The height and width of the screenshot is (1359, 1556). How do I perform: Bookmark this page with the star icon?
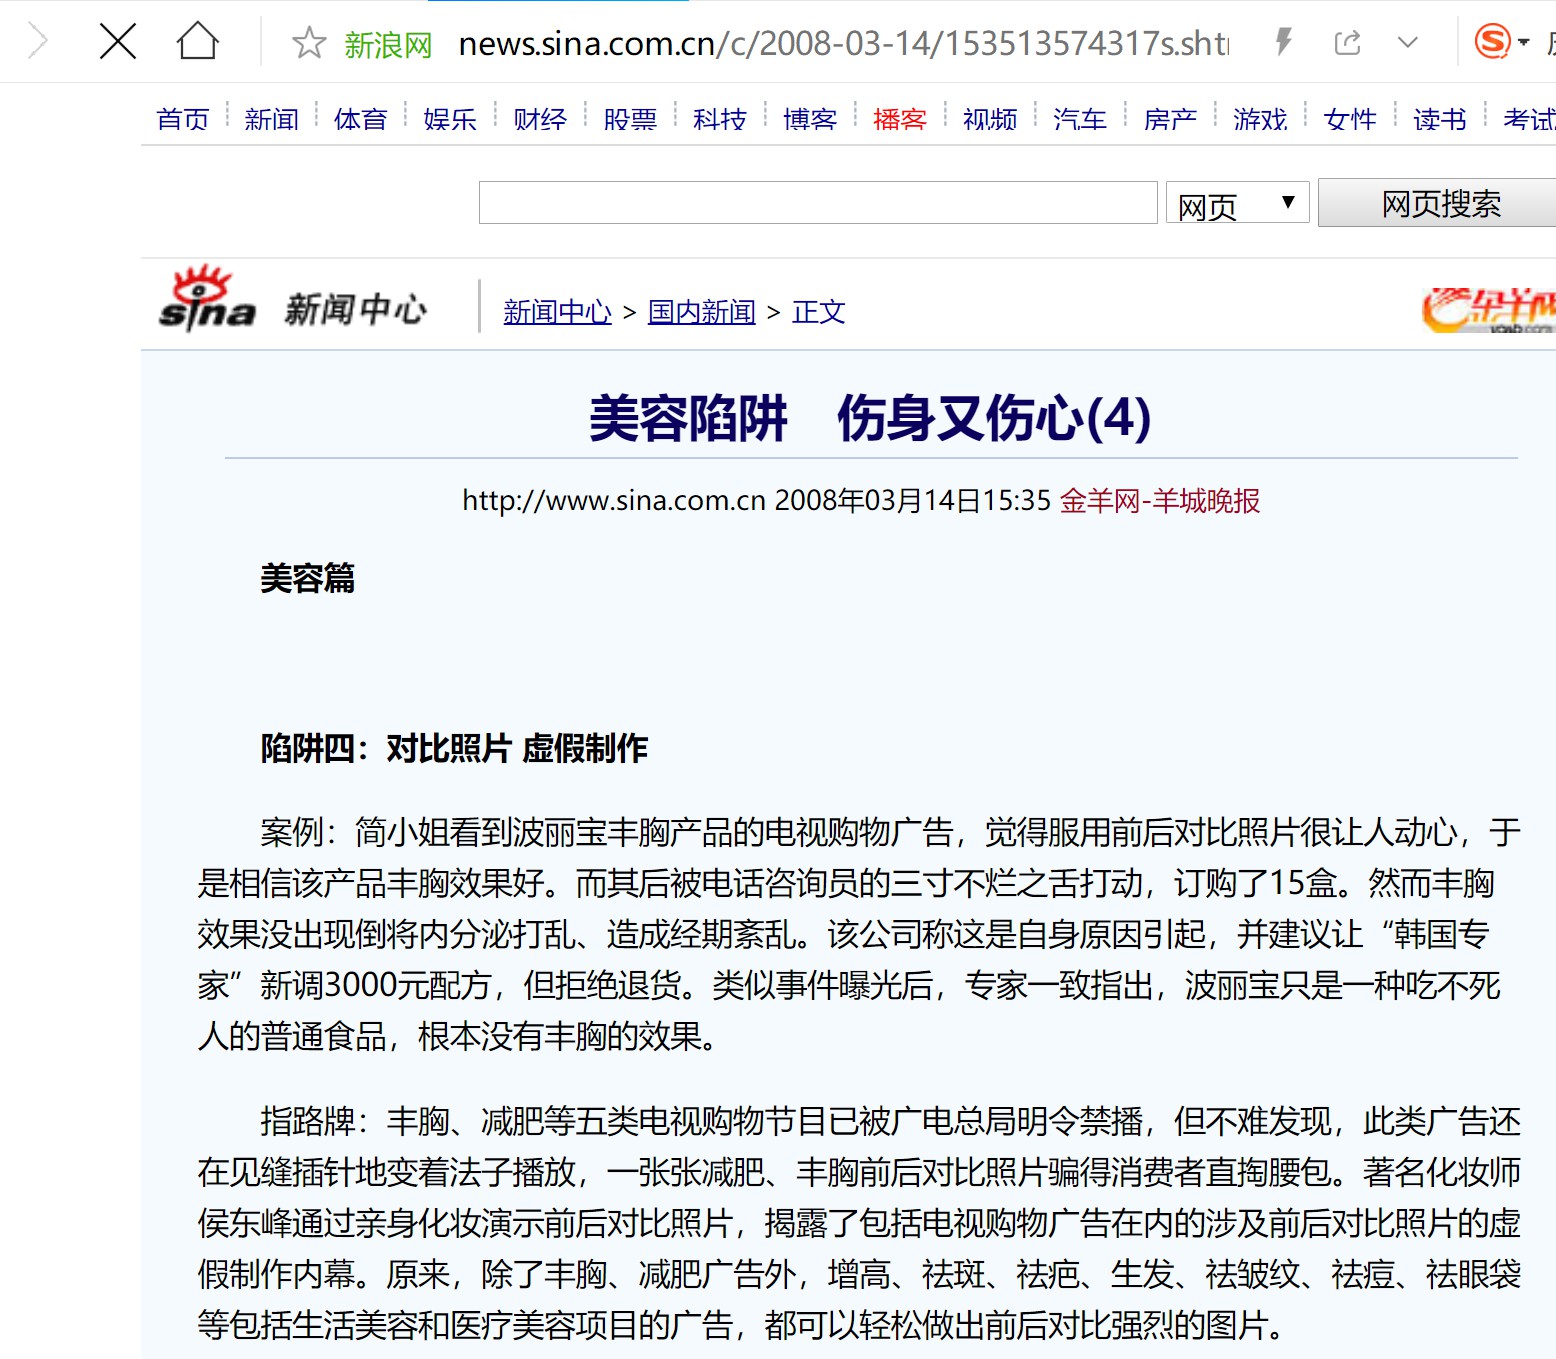pyautogui.click(x=309, y=43)
